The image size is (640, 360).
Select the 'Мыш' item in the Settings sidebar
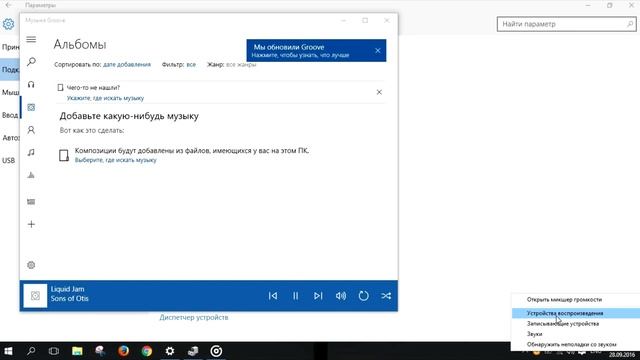point(10,93)
